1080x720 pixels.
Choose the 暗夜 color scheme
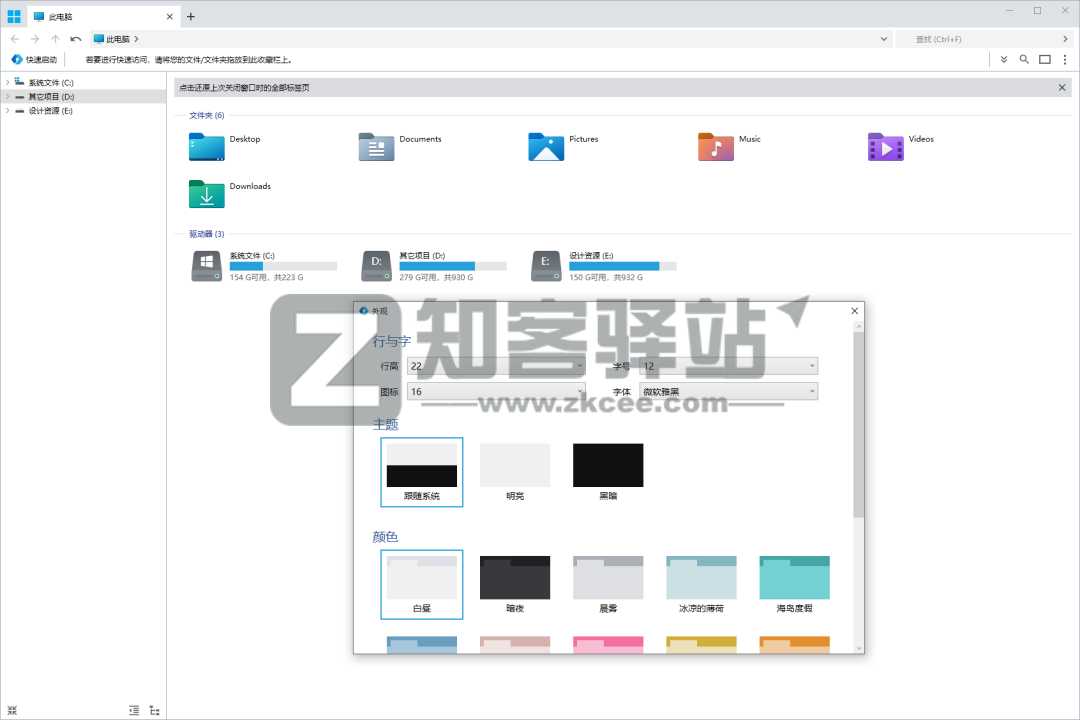point(515,577)
